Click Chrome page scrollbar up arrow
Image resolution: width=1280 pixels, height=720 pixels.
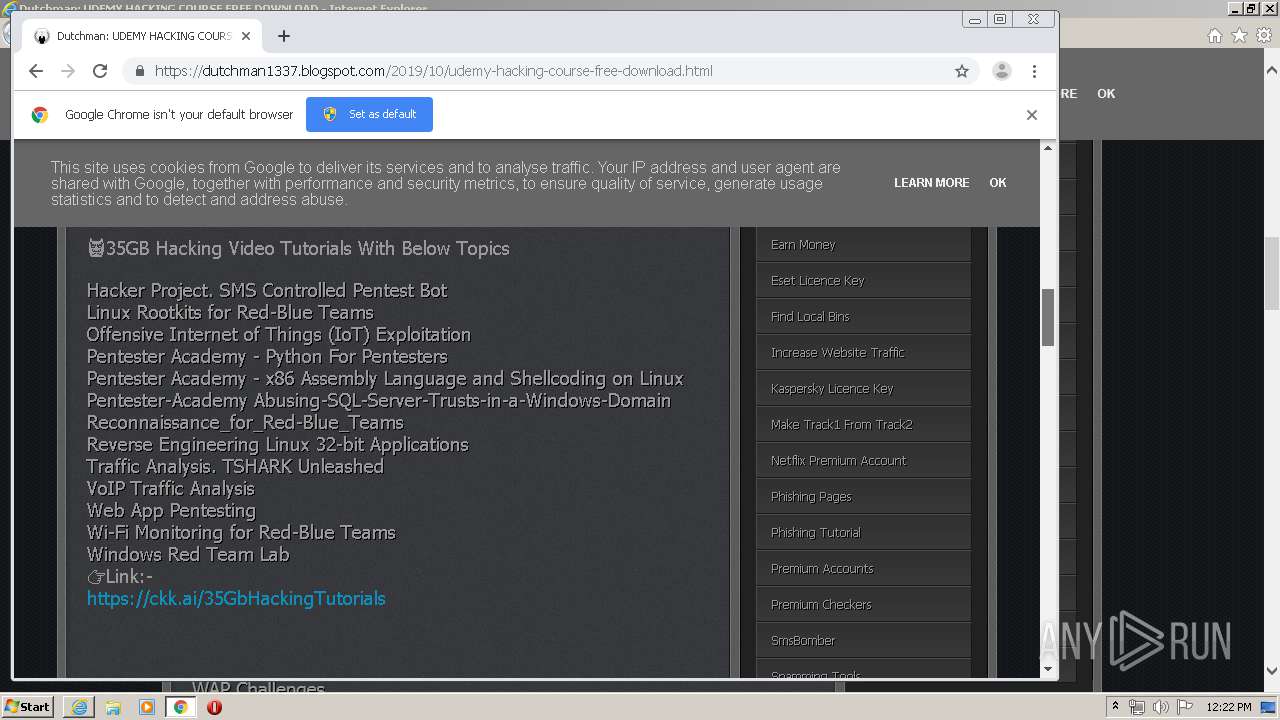(x=1048, y=147)
